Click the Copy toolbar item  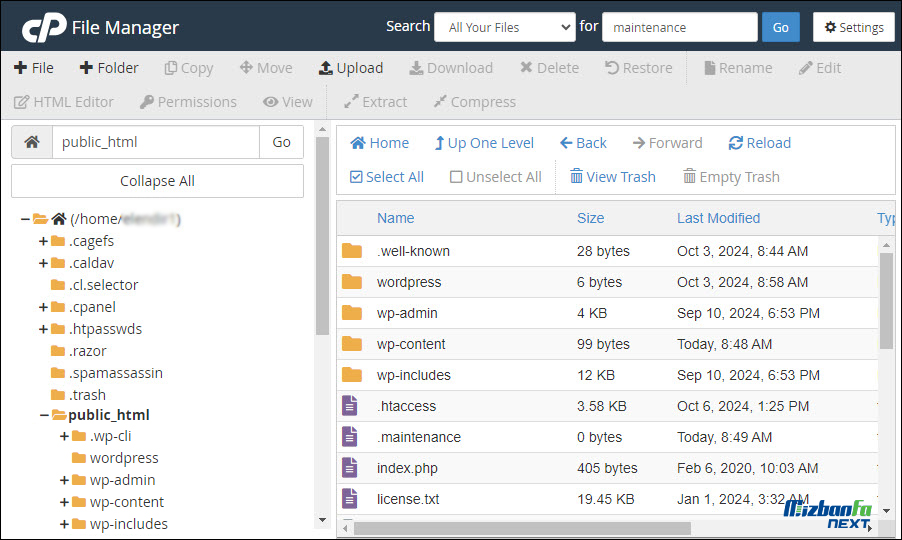click(x=189, y=68)
